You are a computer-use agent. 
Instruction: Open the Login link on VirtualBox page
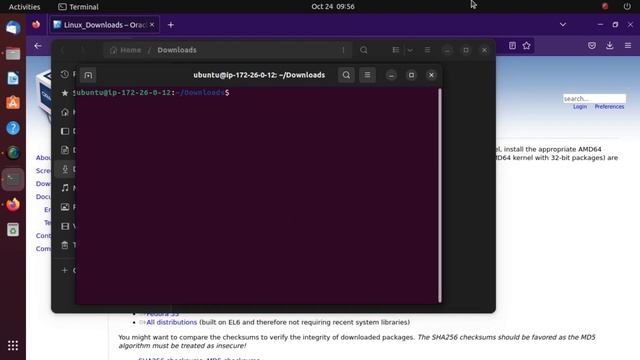coord(580,107)
